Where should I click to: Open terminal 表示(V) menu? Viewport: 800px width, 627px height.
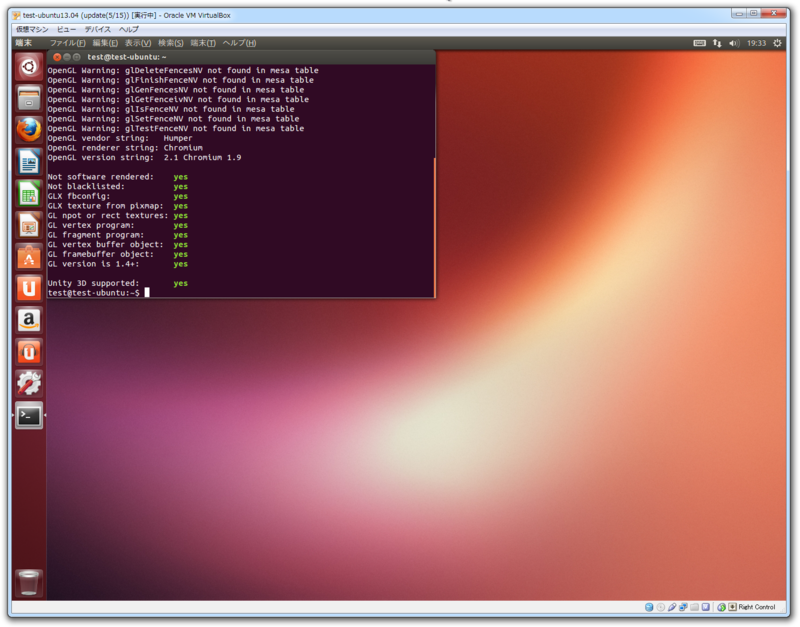tap(138, 43)
